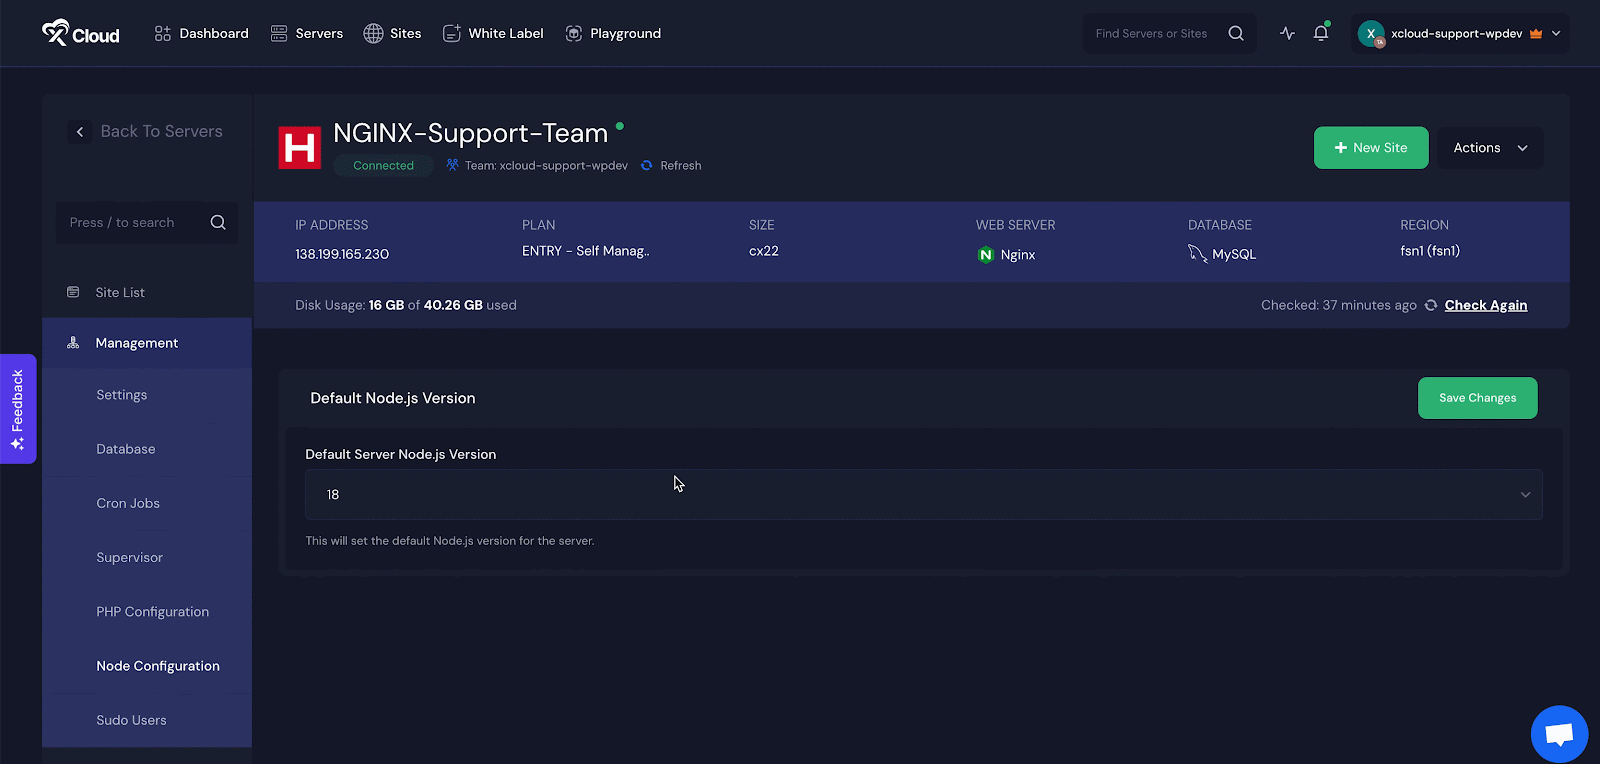Viewport: 1600px width, 764px height.
Task: Click the Hetzner server provider logo
Action: pyautogui.click(x=299, y=148)
